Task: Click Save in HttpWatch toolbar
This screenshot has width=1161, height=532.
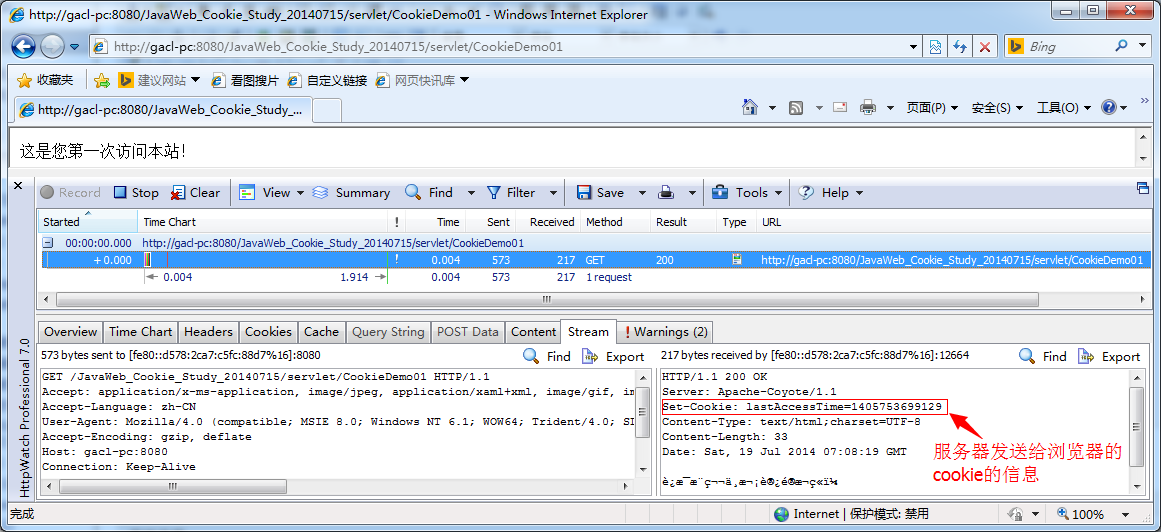Action: (600, 193)
